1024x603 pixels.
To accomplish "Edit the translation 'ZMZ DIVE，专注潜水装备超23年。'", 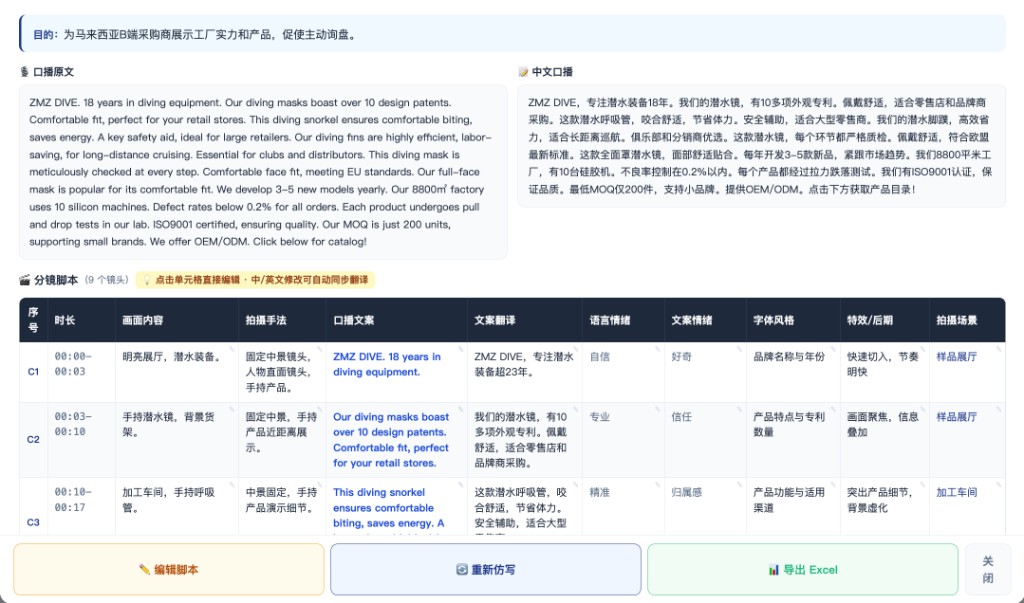I will pos(524,372).
